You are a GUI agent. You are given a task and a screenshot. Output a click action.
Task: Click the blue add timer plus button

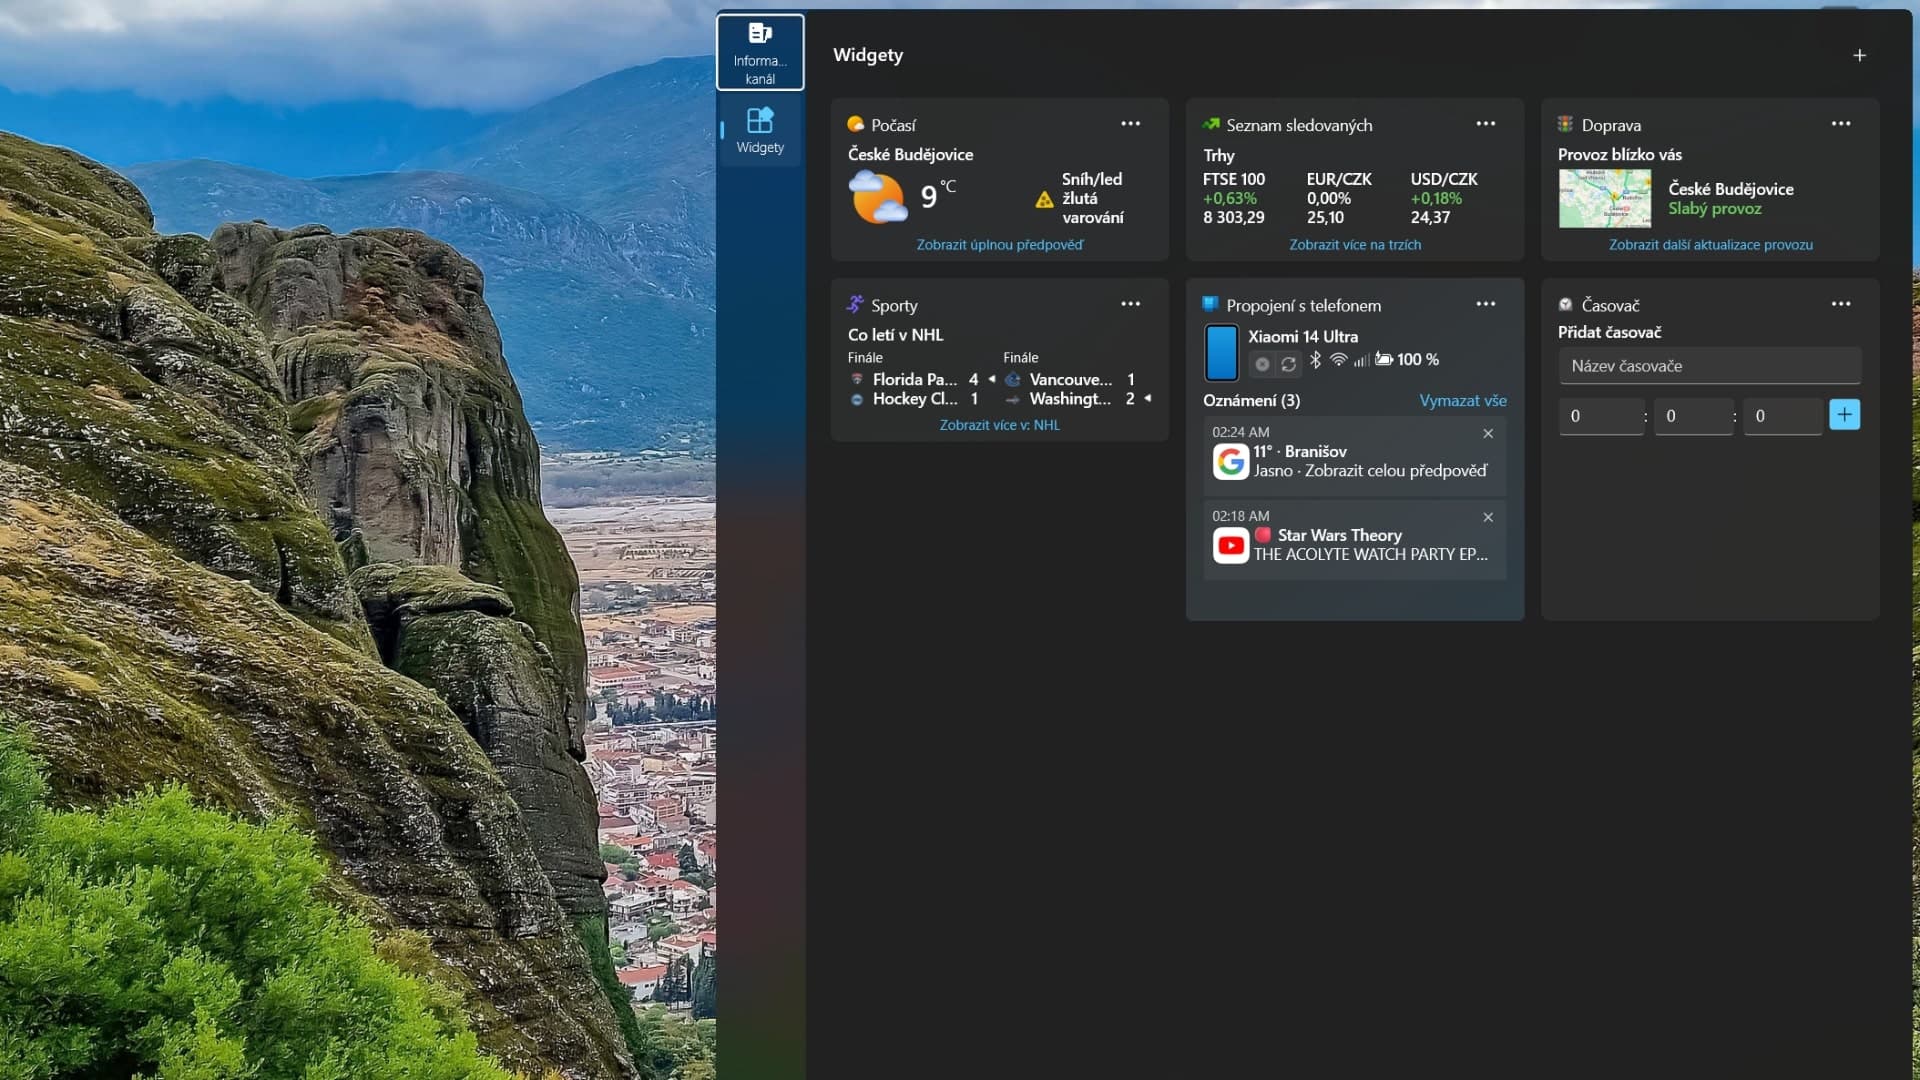pos(1844,415)
